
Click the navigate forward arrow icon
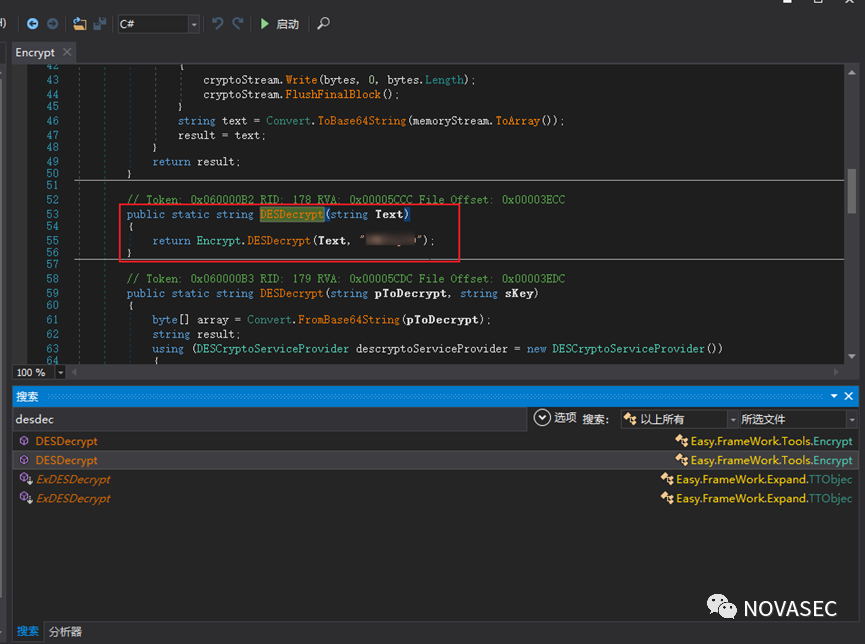[52, 23]
